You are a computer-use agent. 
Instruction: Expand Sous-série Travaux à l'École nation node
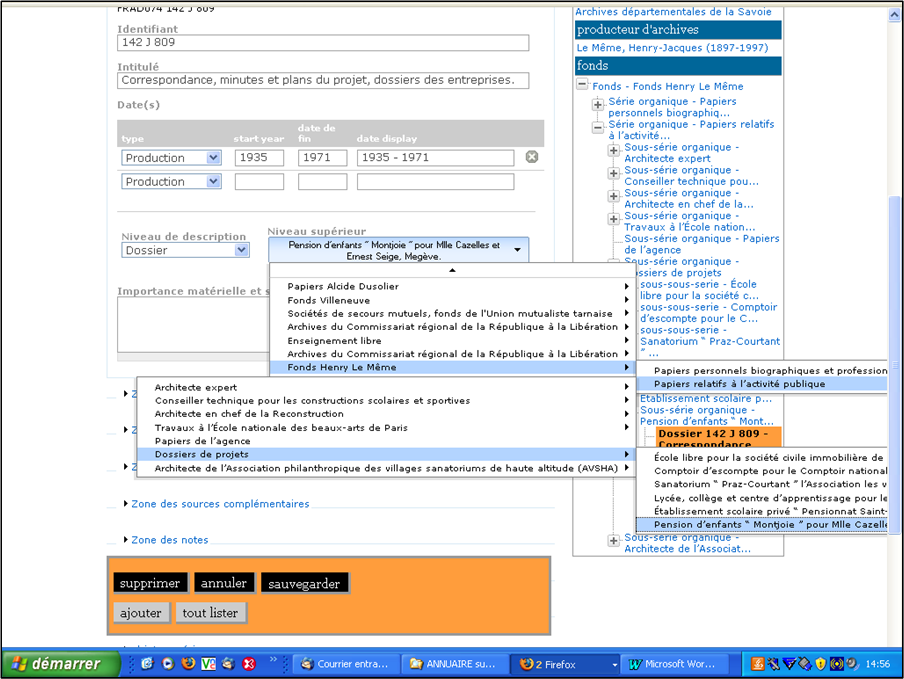(x=613, y=219)
